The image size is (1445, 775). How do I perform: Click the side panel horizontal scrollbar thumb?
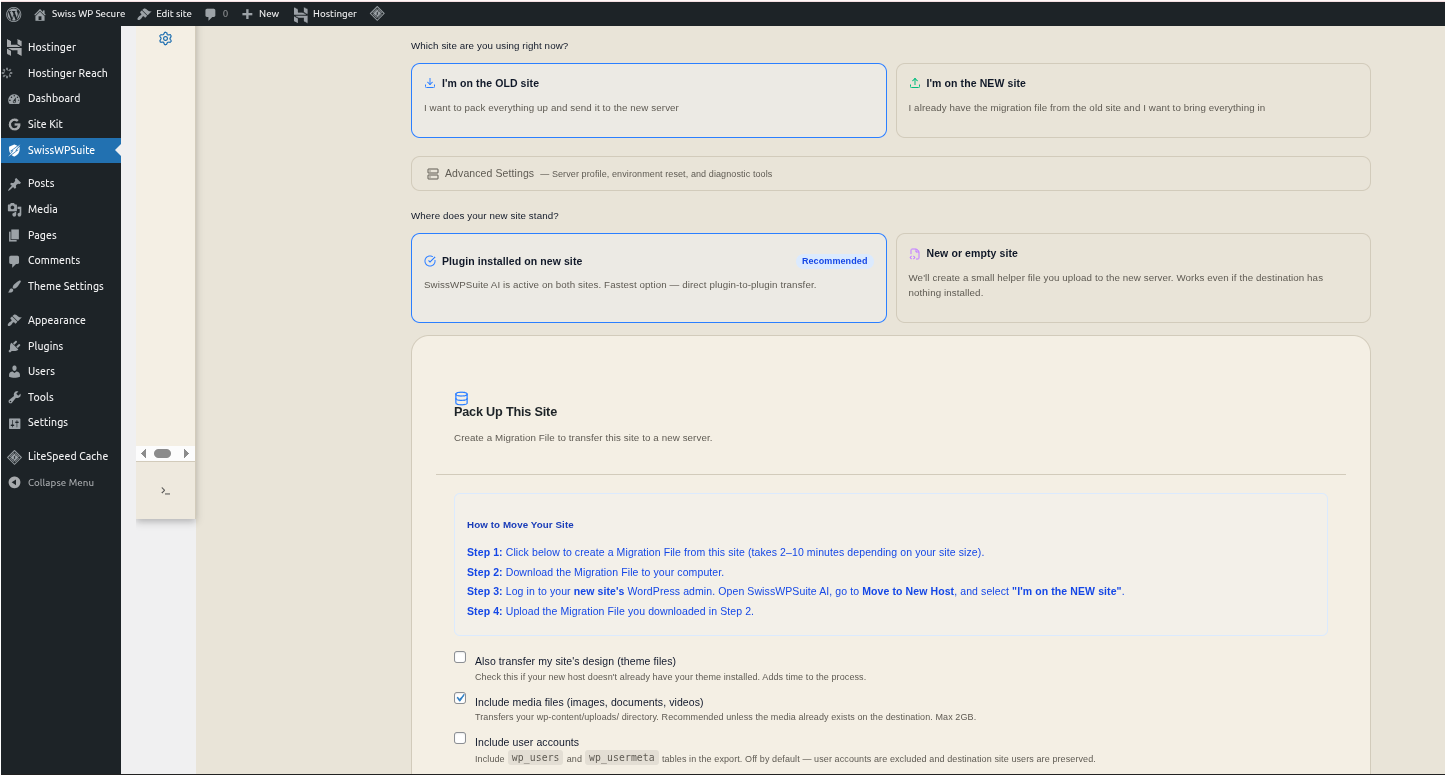[x=162, y=454]
